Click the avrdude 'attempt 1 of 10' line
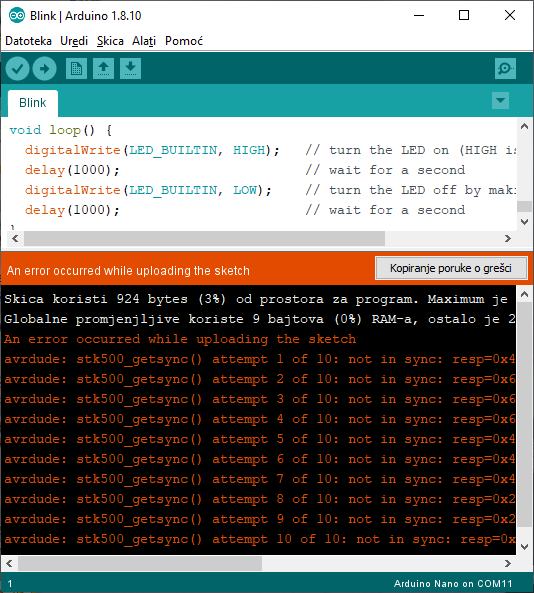 pyautogui.click(x=259, y=359)
